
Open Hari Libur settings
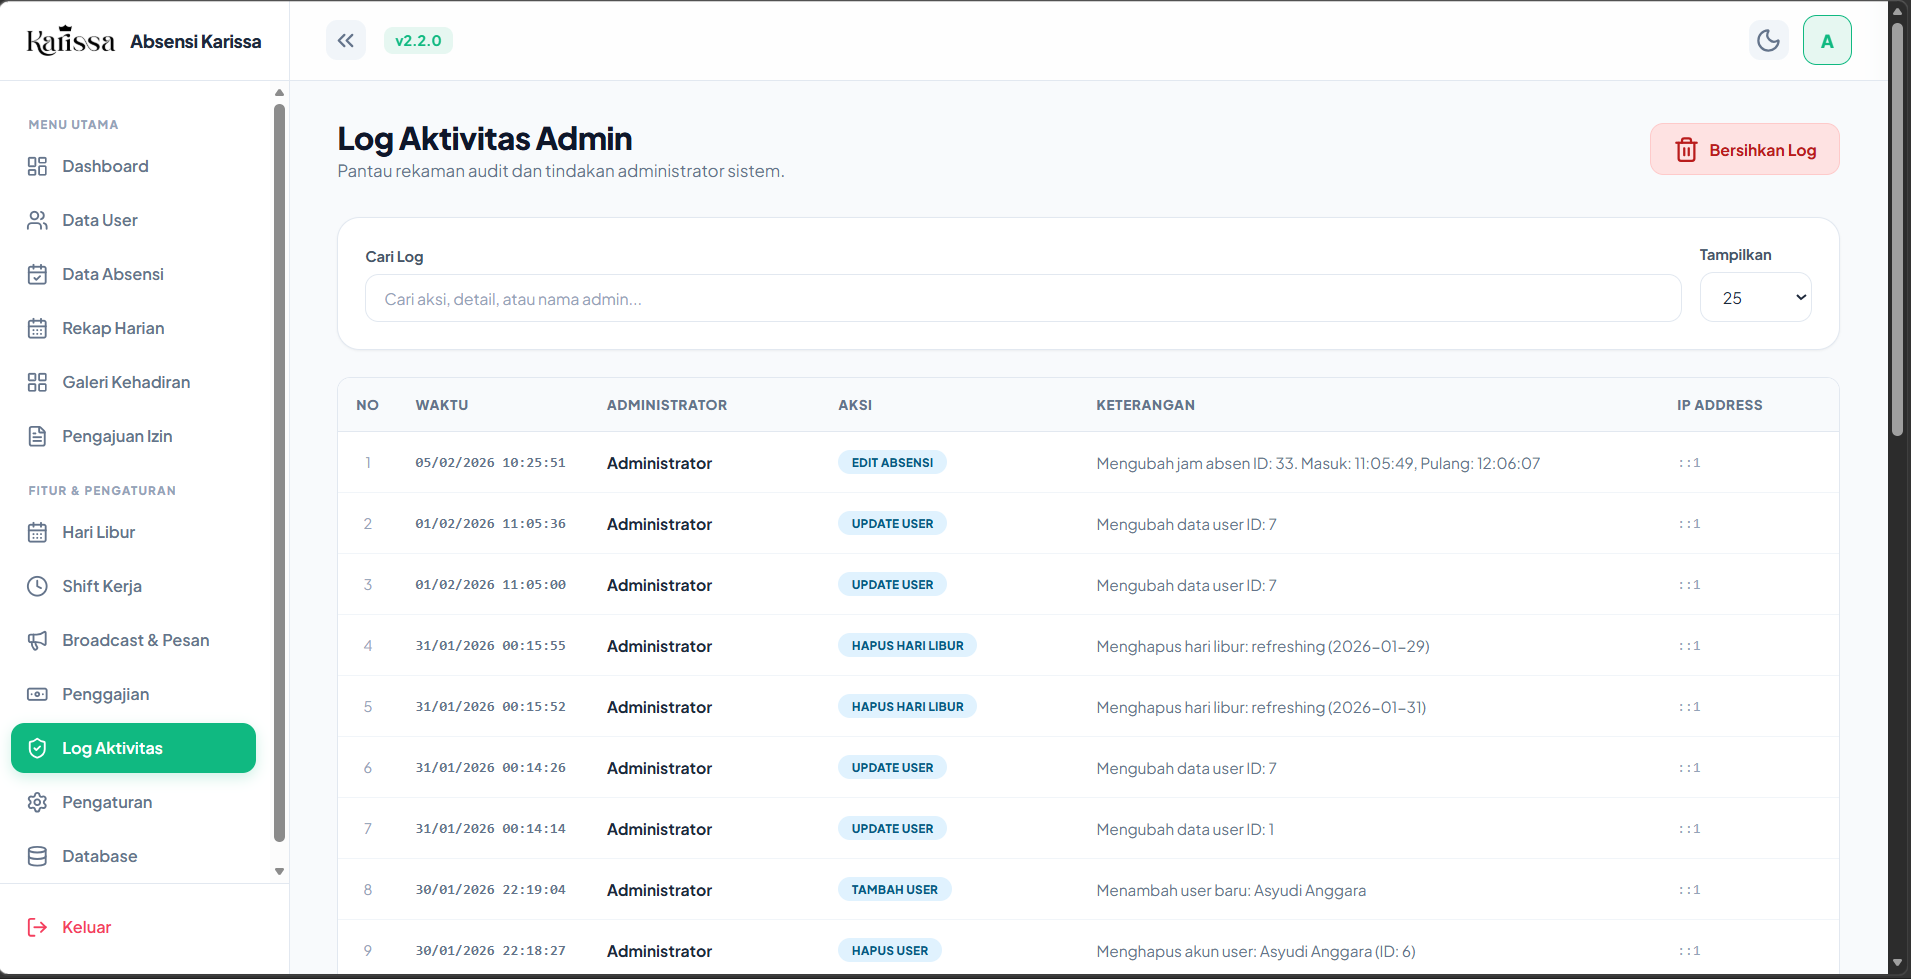coord(133,532)
